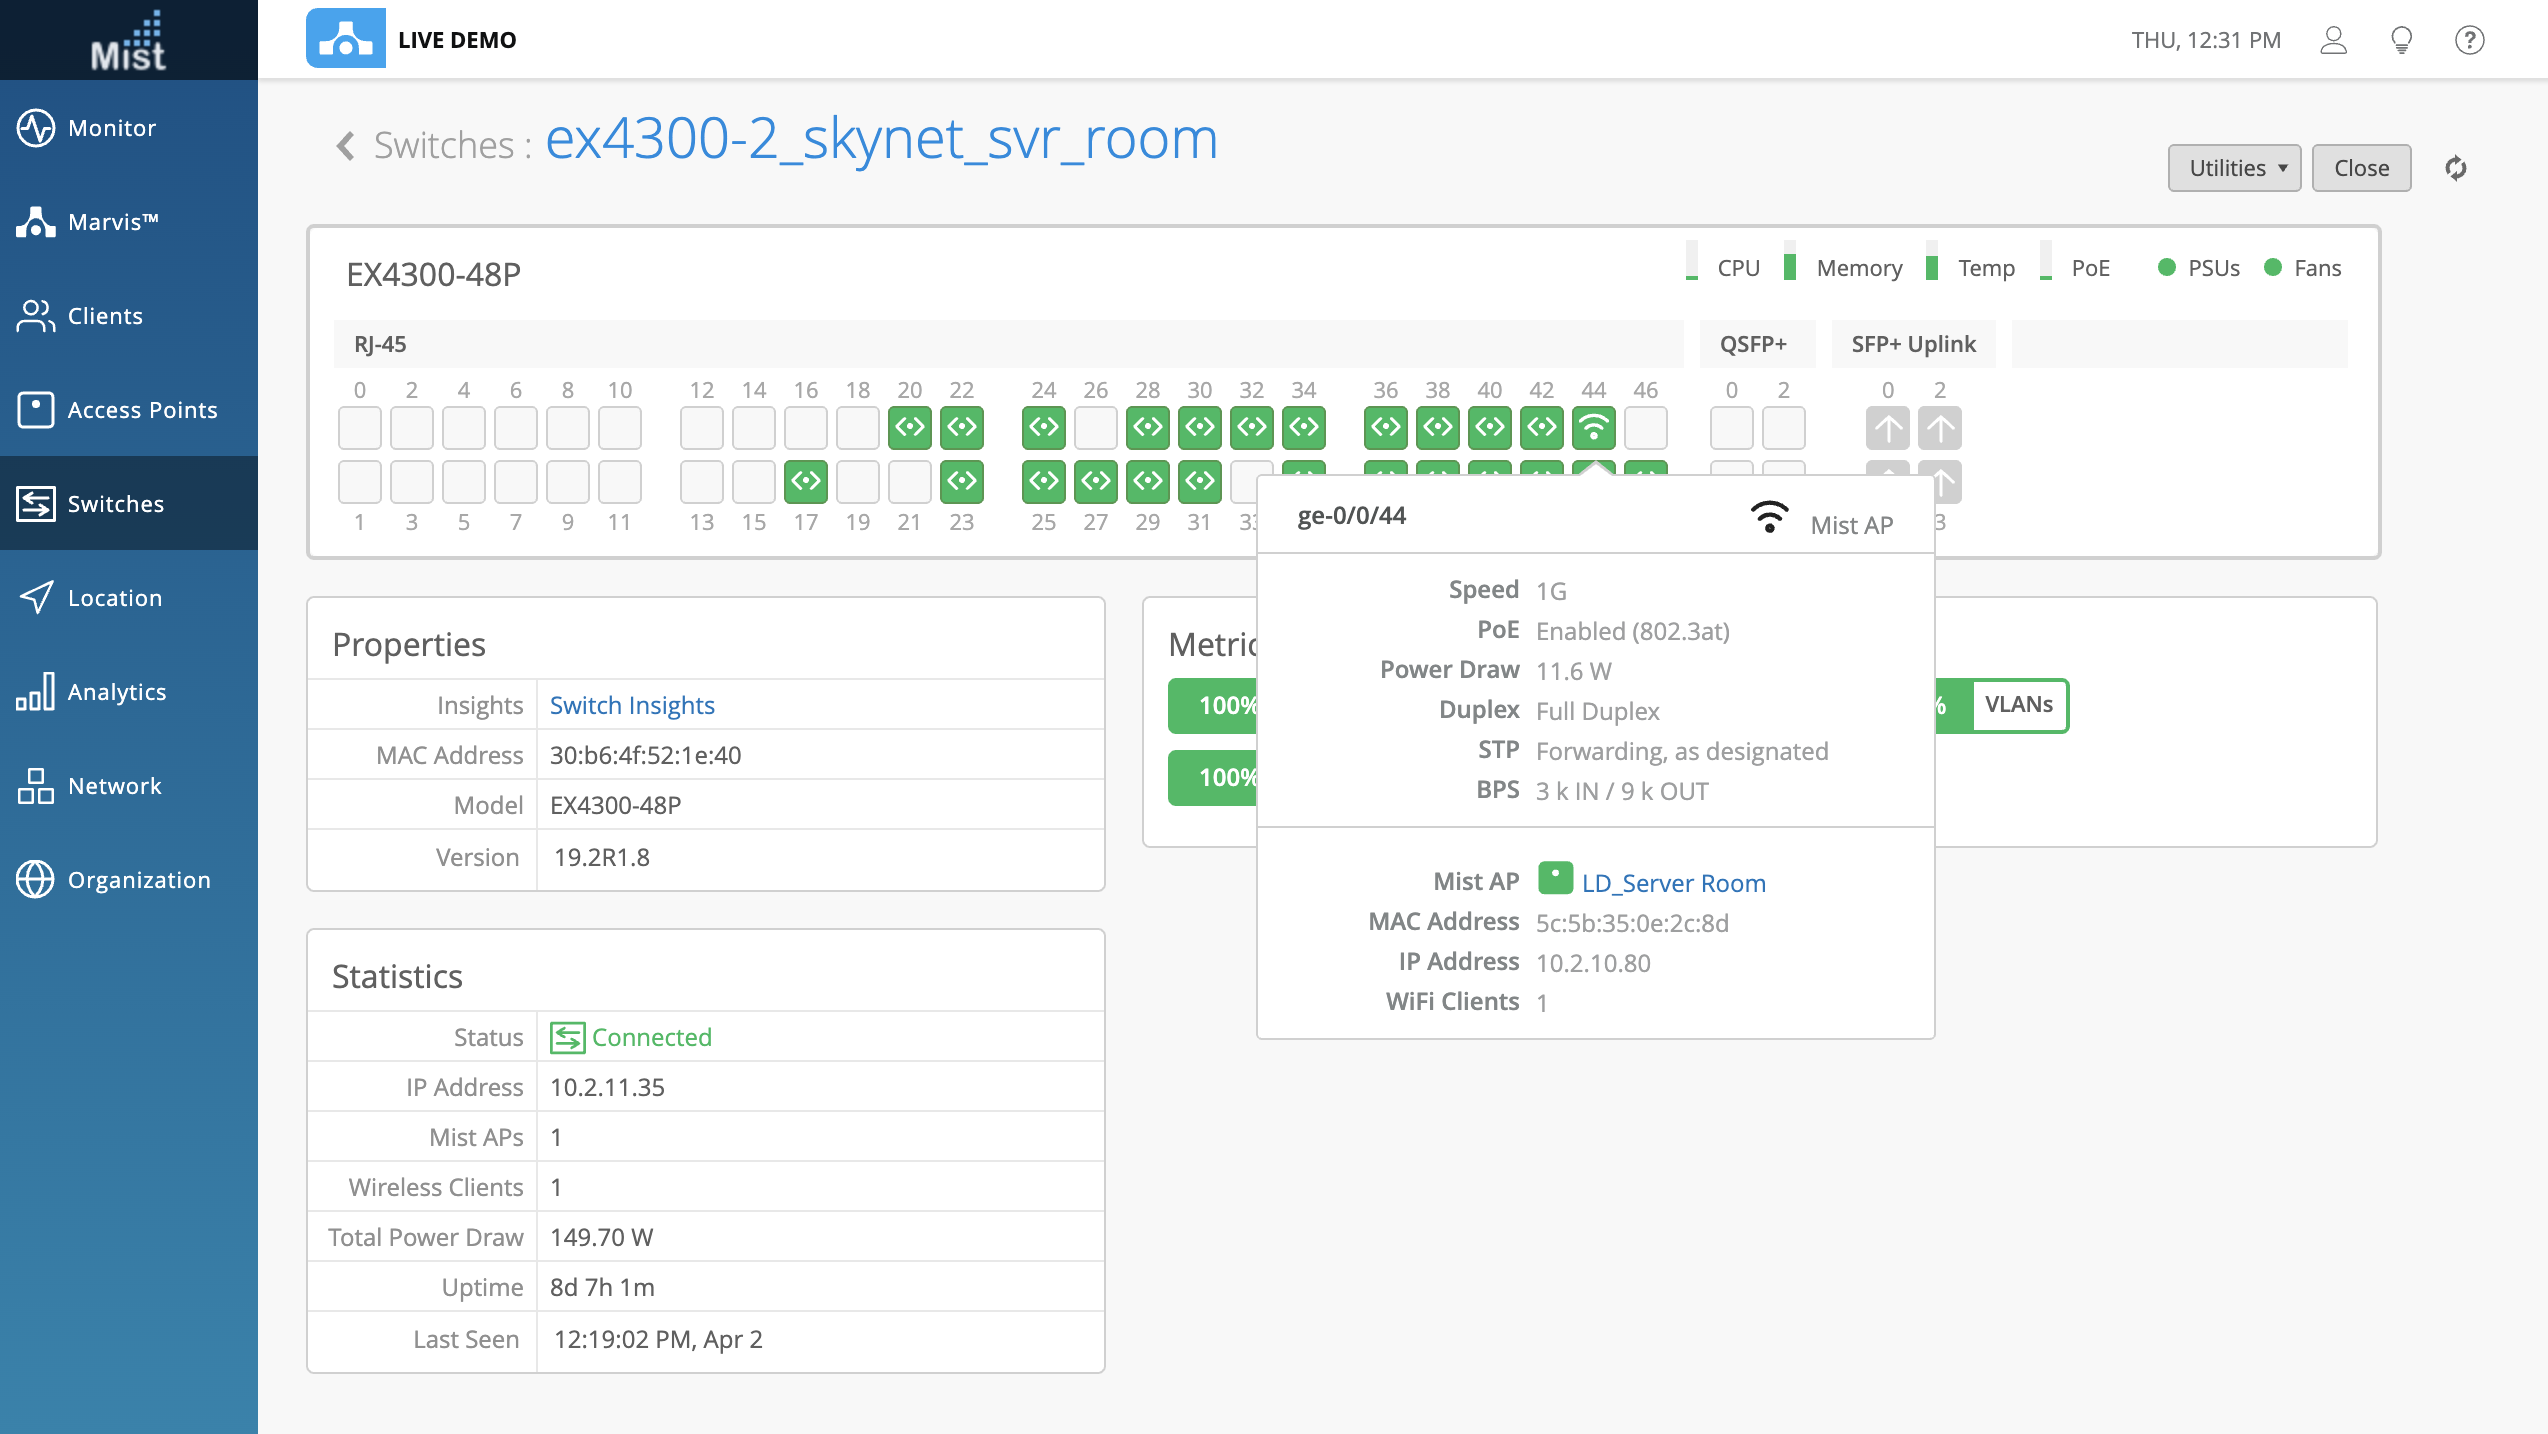Click VLANs metric badge

coord(2018,705)
